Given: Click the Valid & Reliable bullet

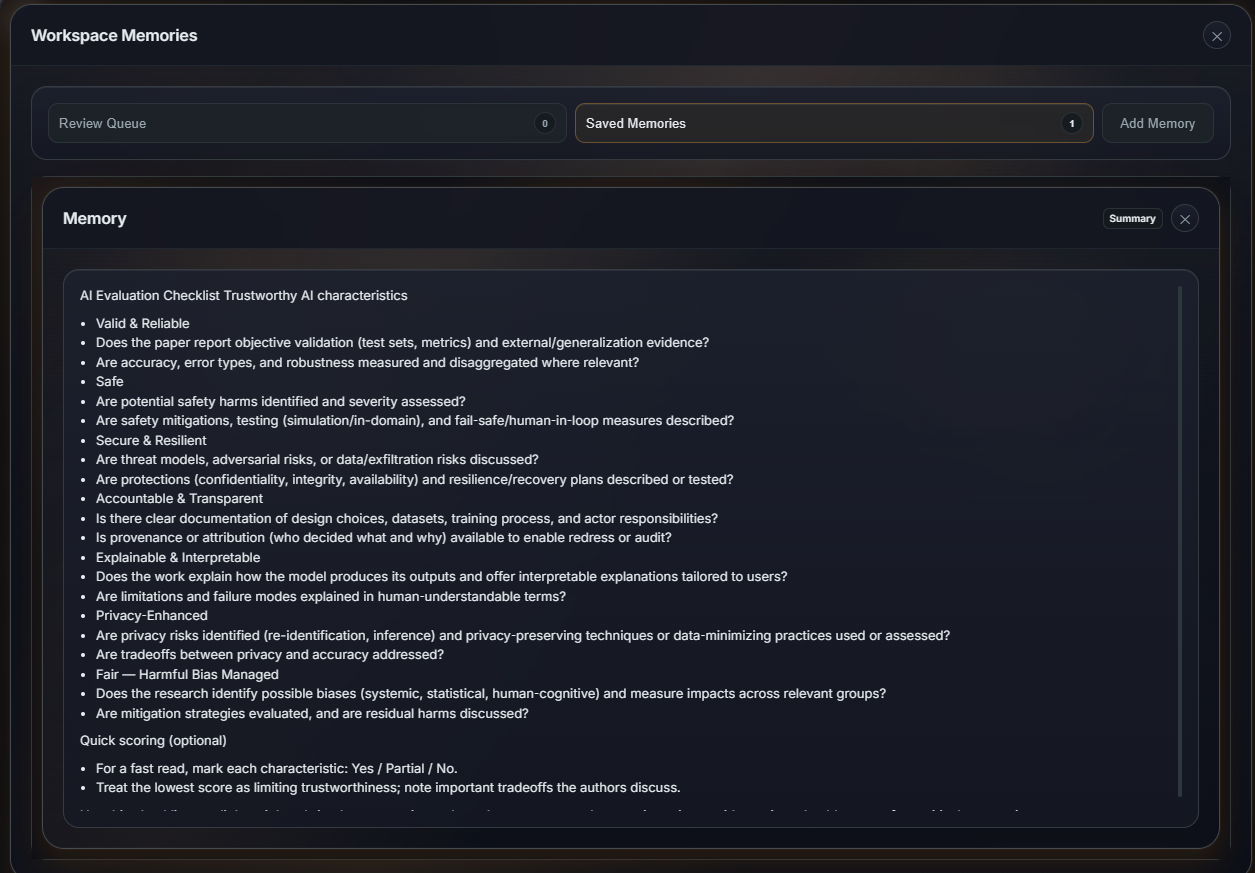Looking at the screenshot, I should [x=142, y=324].
